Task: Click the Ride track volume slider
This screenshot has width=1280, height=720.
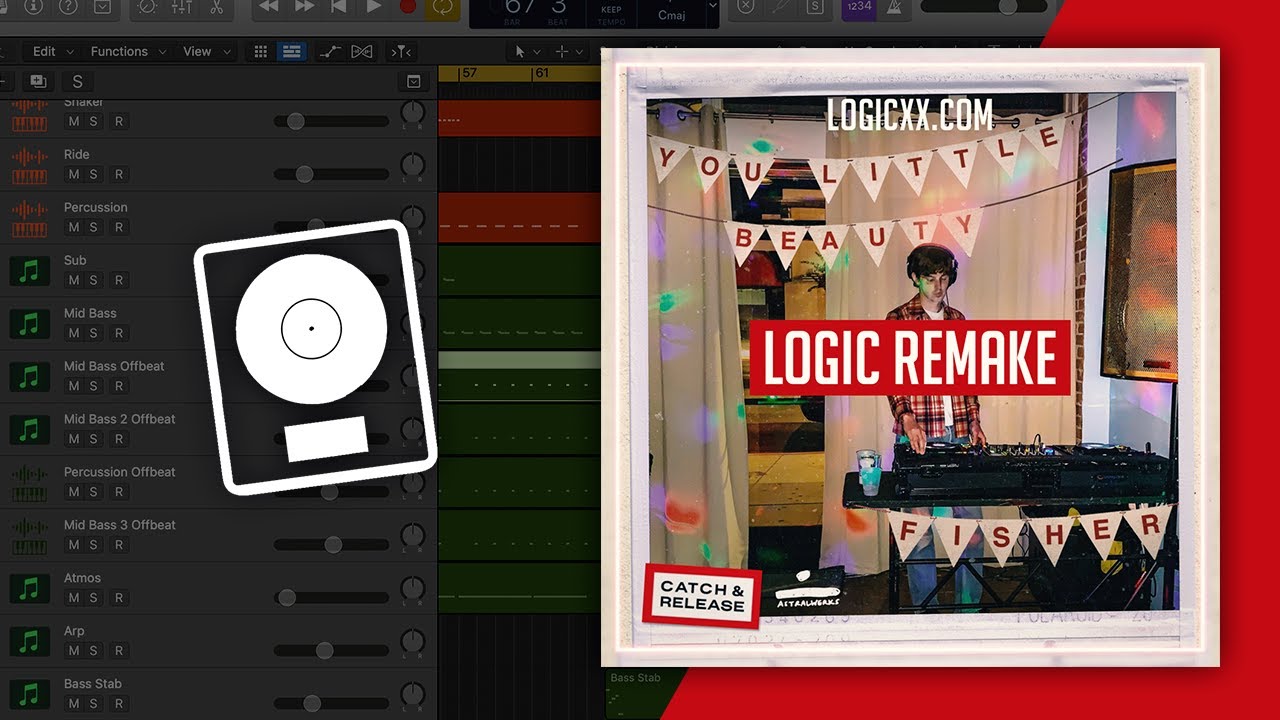Action: point(331,174)
